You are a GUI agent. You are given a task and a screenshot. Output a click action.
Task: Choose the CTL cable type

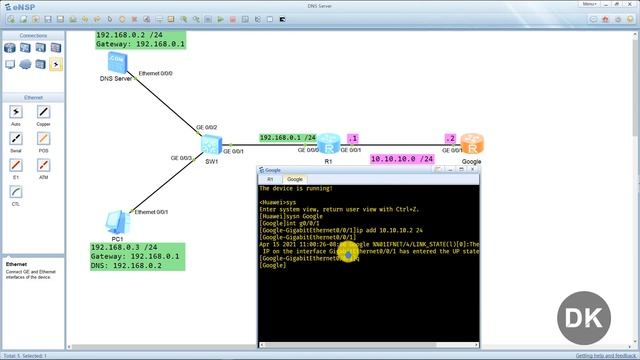(x=16, y=192)
